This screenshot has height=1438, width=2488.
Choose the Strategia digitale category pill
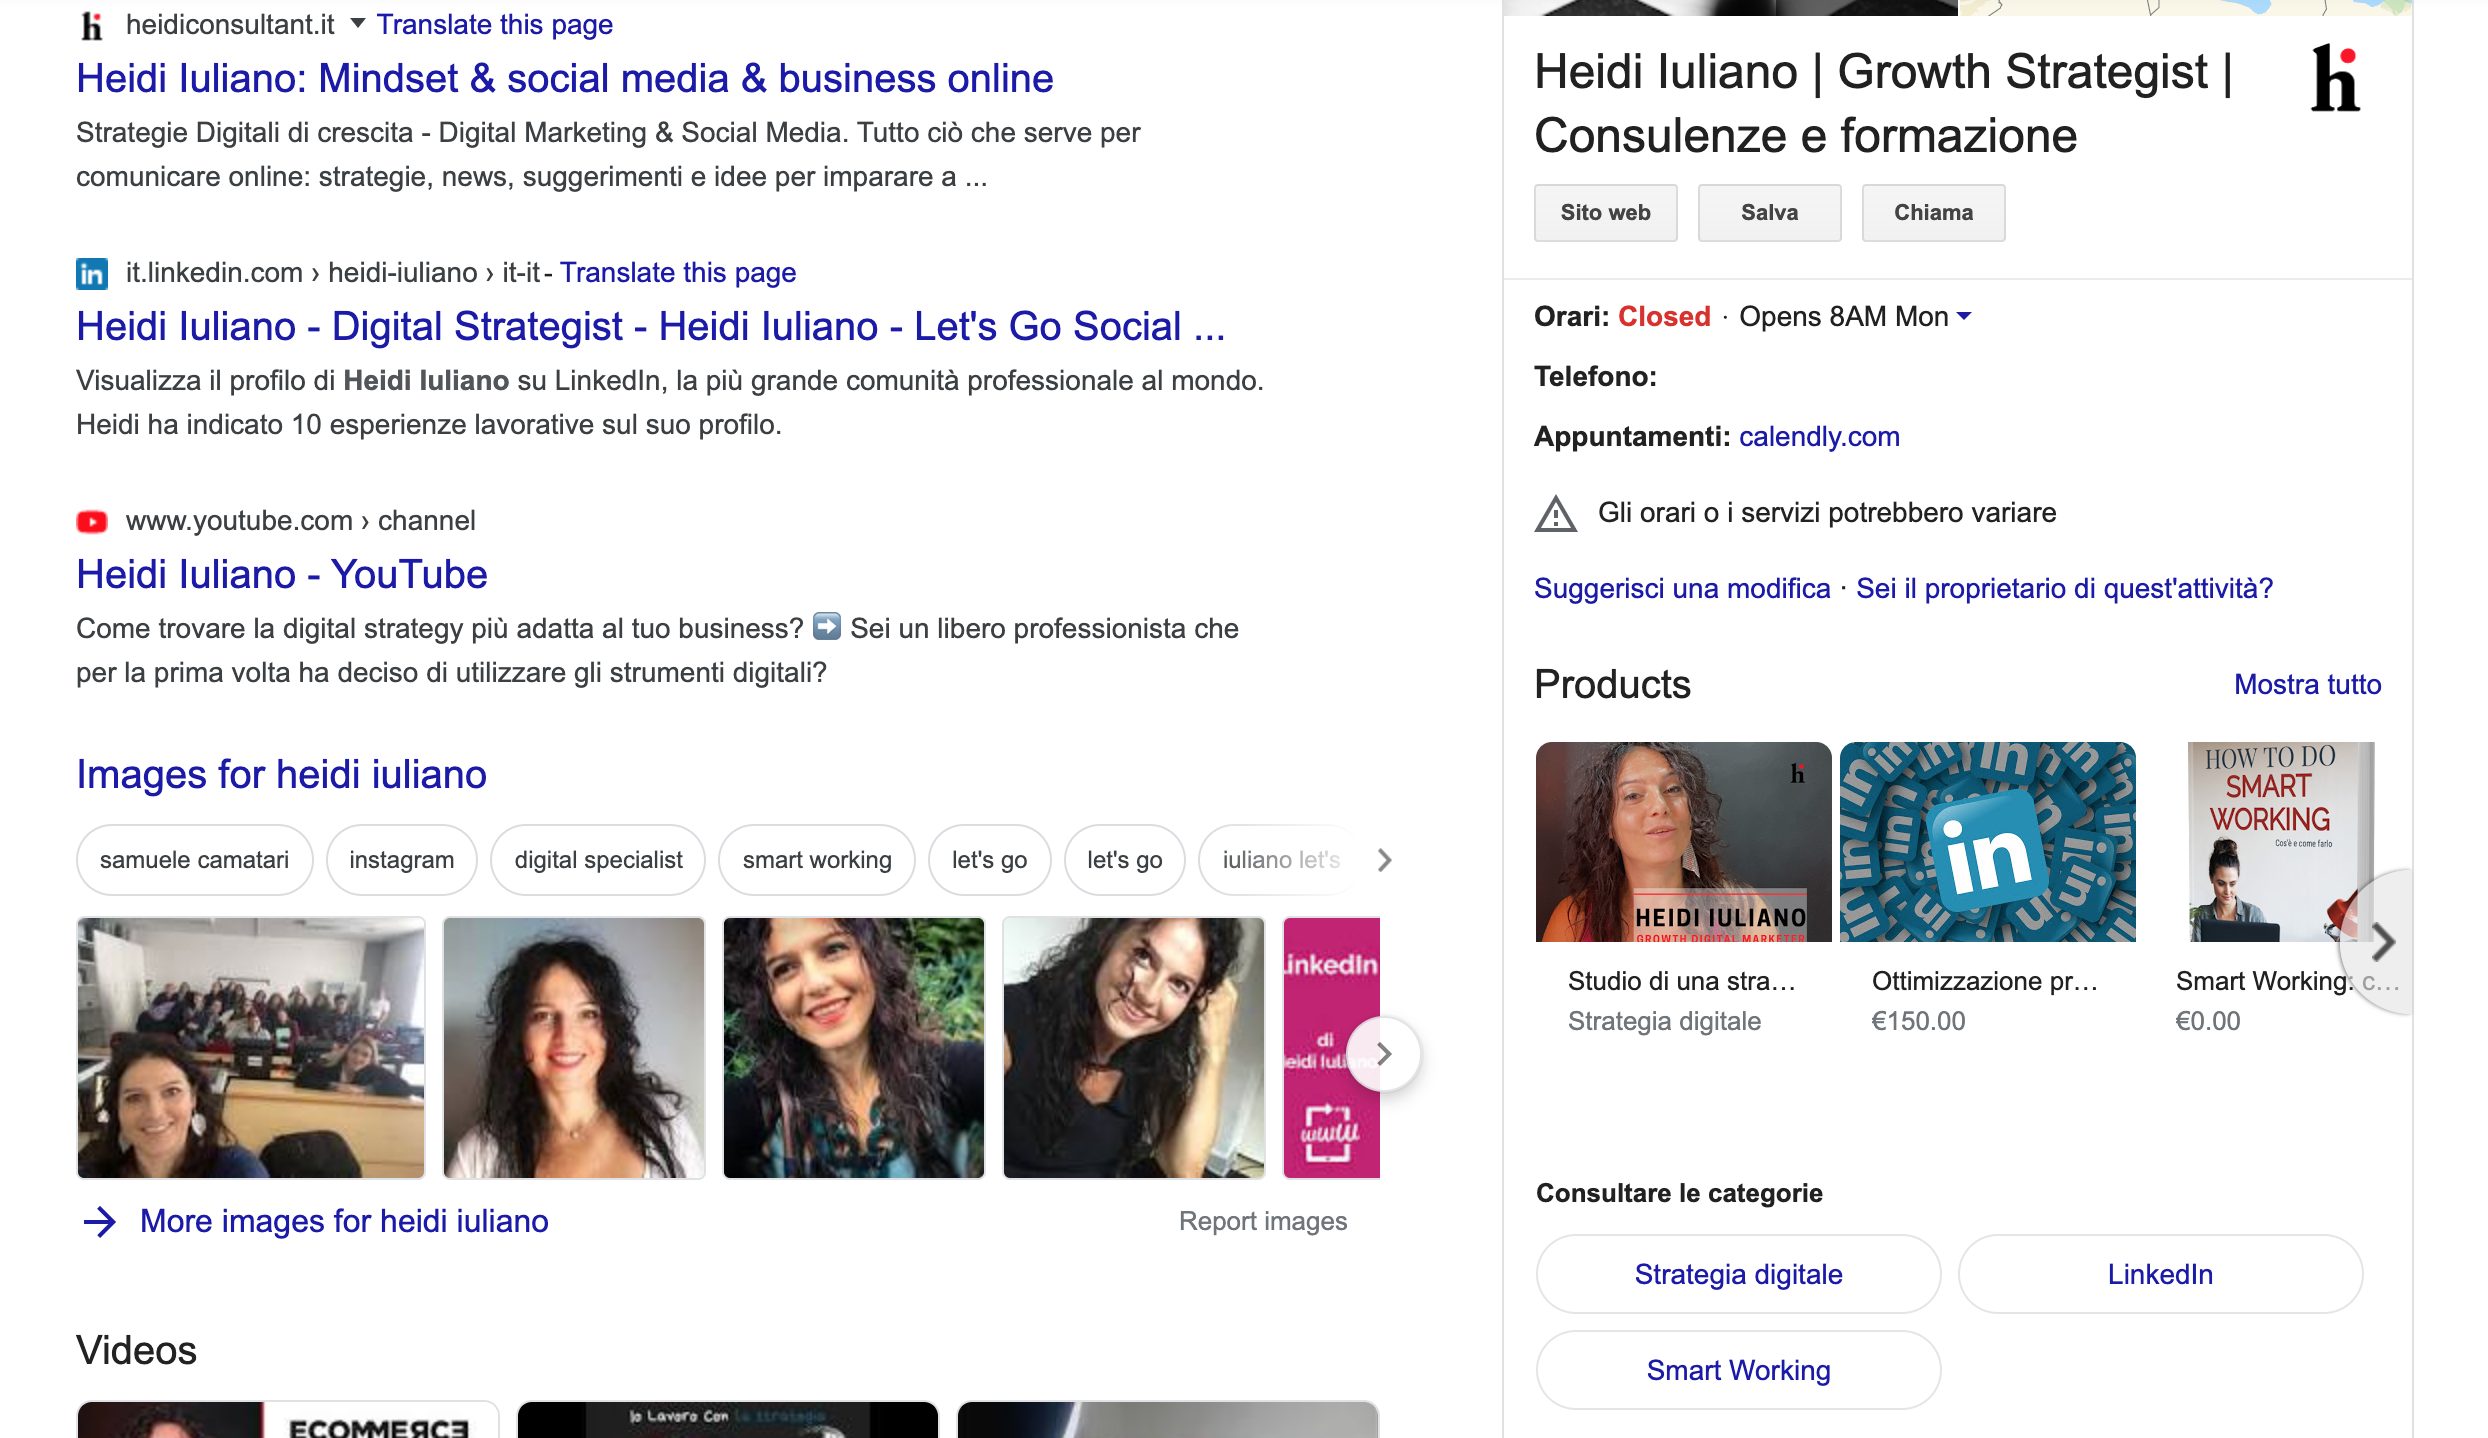[x=1738, y=1274]
